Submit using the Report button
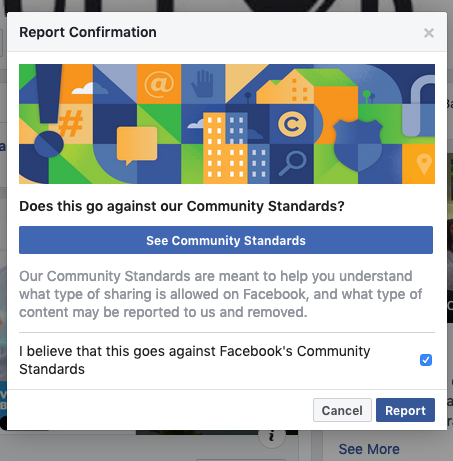 pos(405,410)
